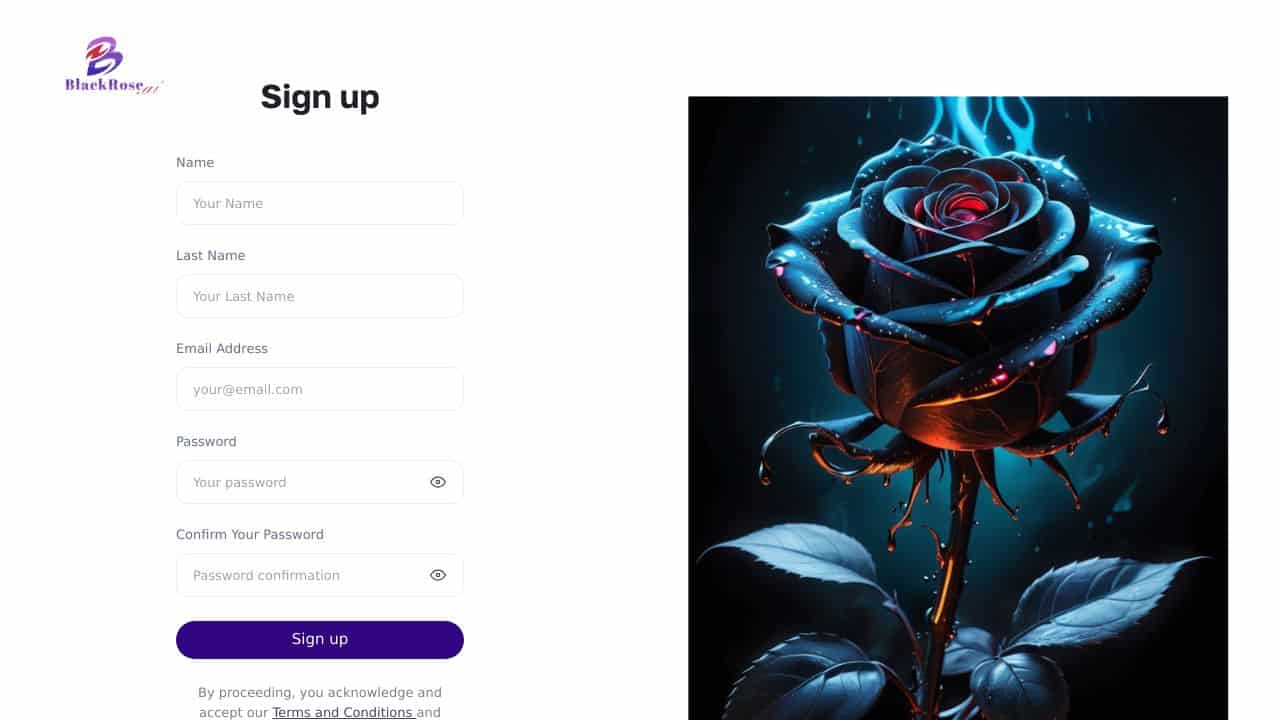Click the Confirm Your Password label
The image size is (1280, 720).
[x=250, y=534]
